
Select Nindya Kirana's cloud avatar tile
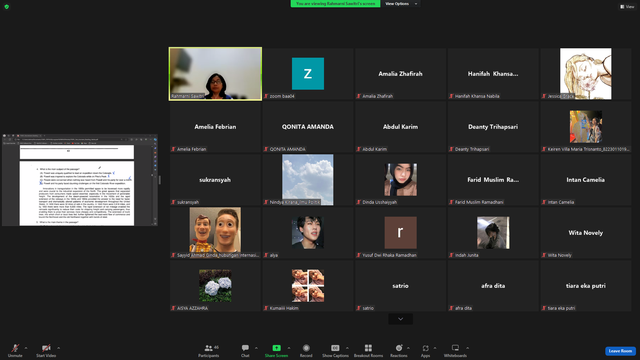pos(308,180)
